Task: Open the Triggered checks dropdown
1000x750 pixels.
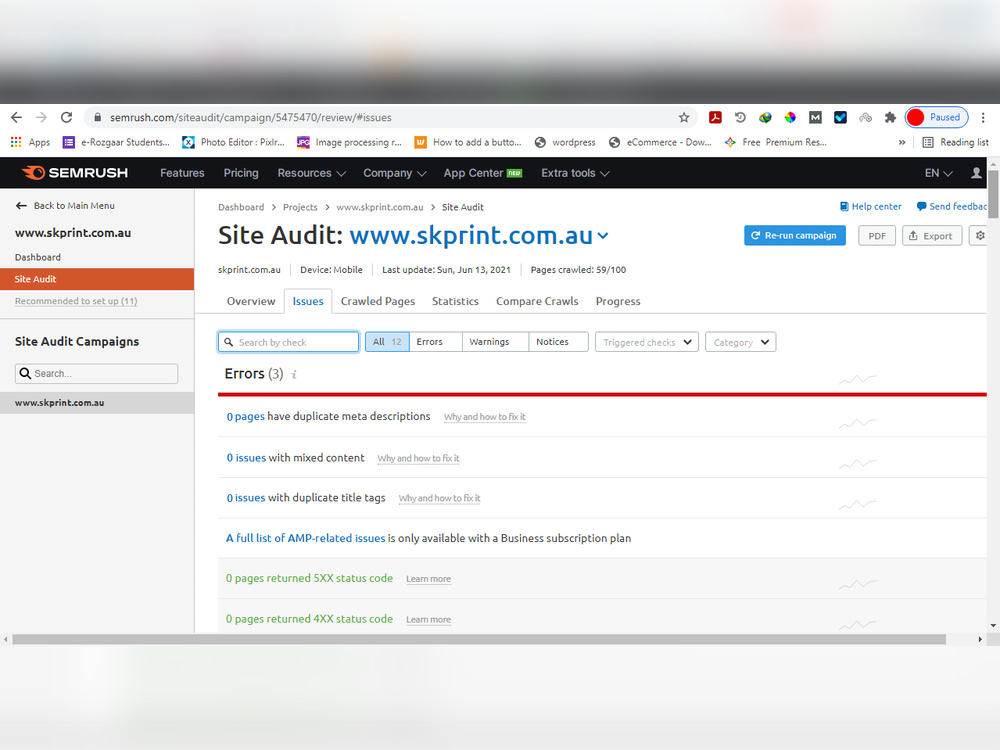Action: [x=647, y=342]
